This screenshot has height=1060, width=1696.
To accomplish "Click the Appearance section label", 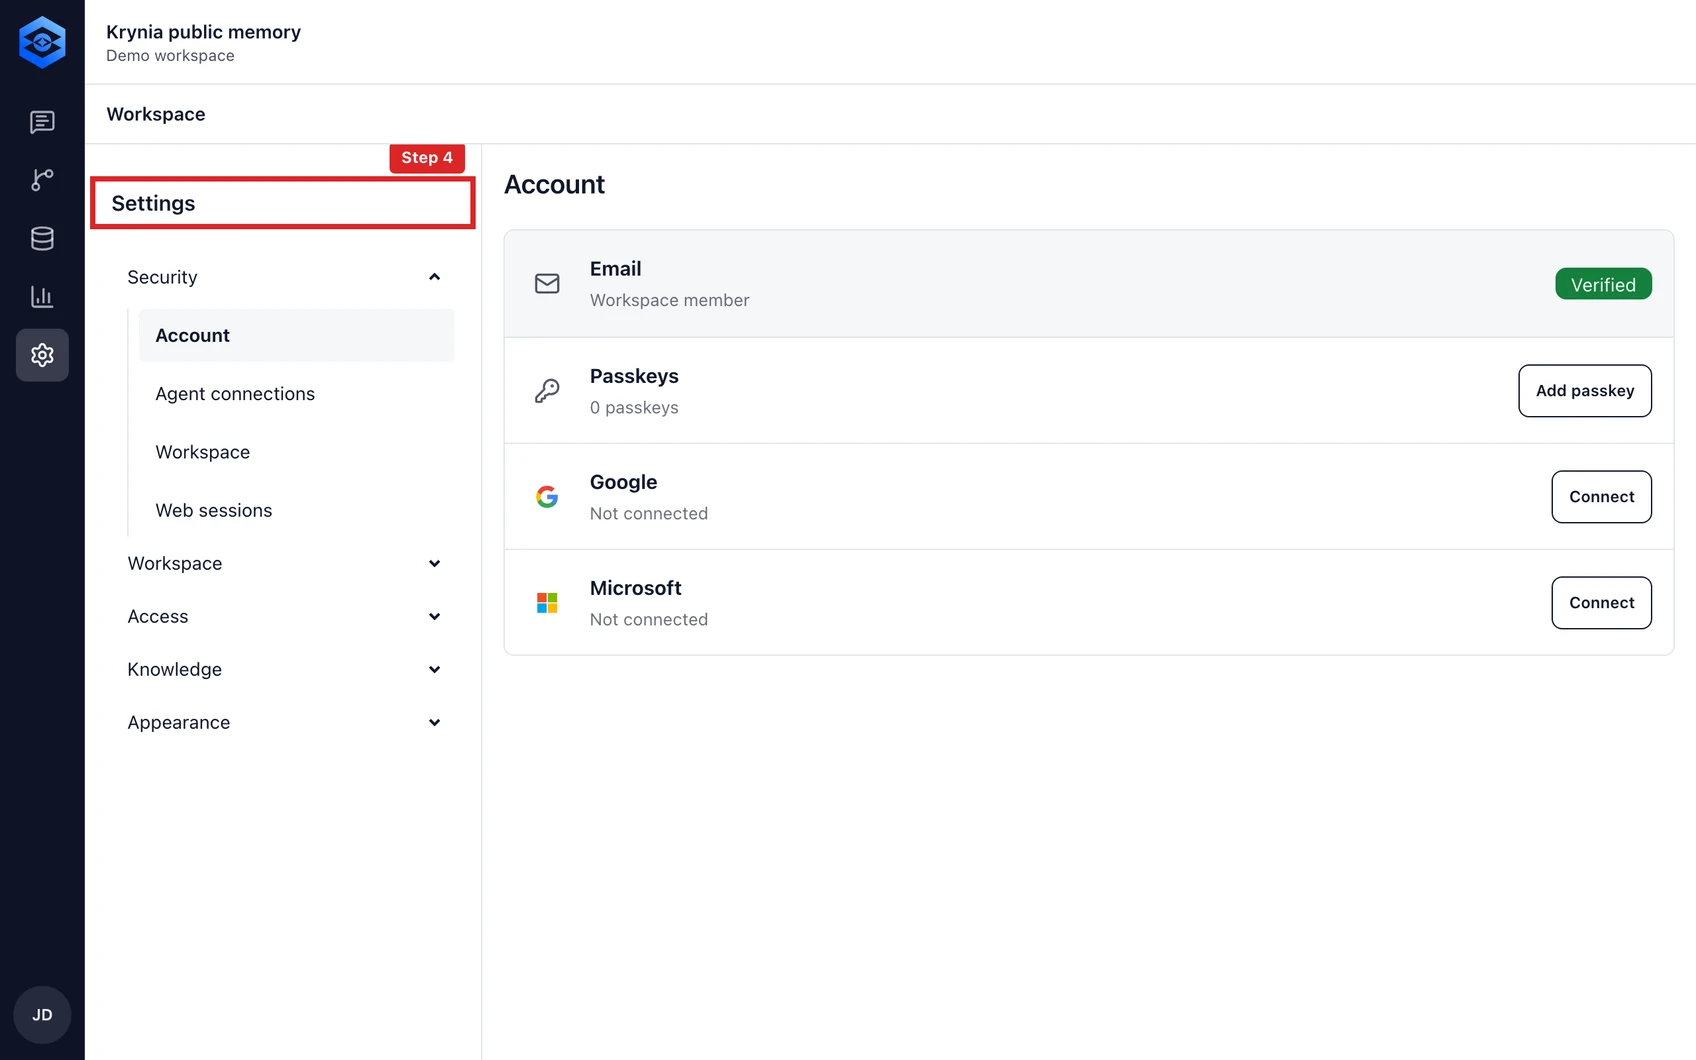I will click(179, 723).
